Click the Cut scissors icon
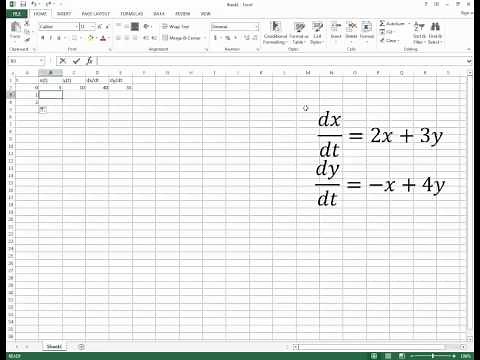Screen dimensions: 480x360 (27, 23)
